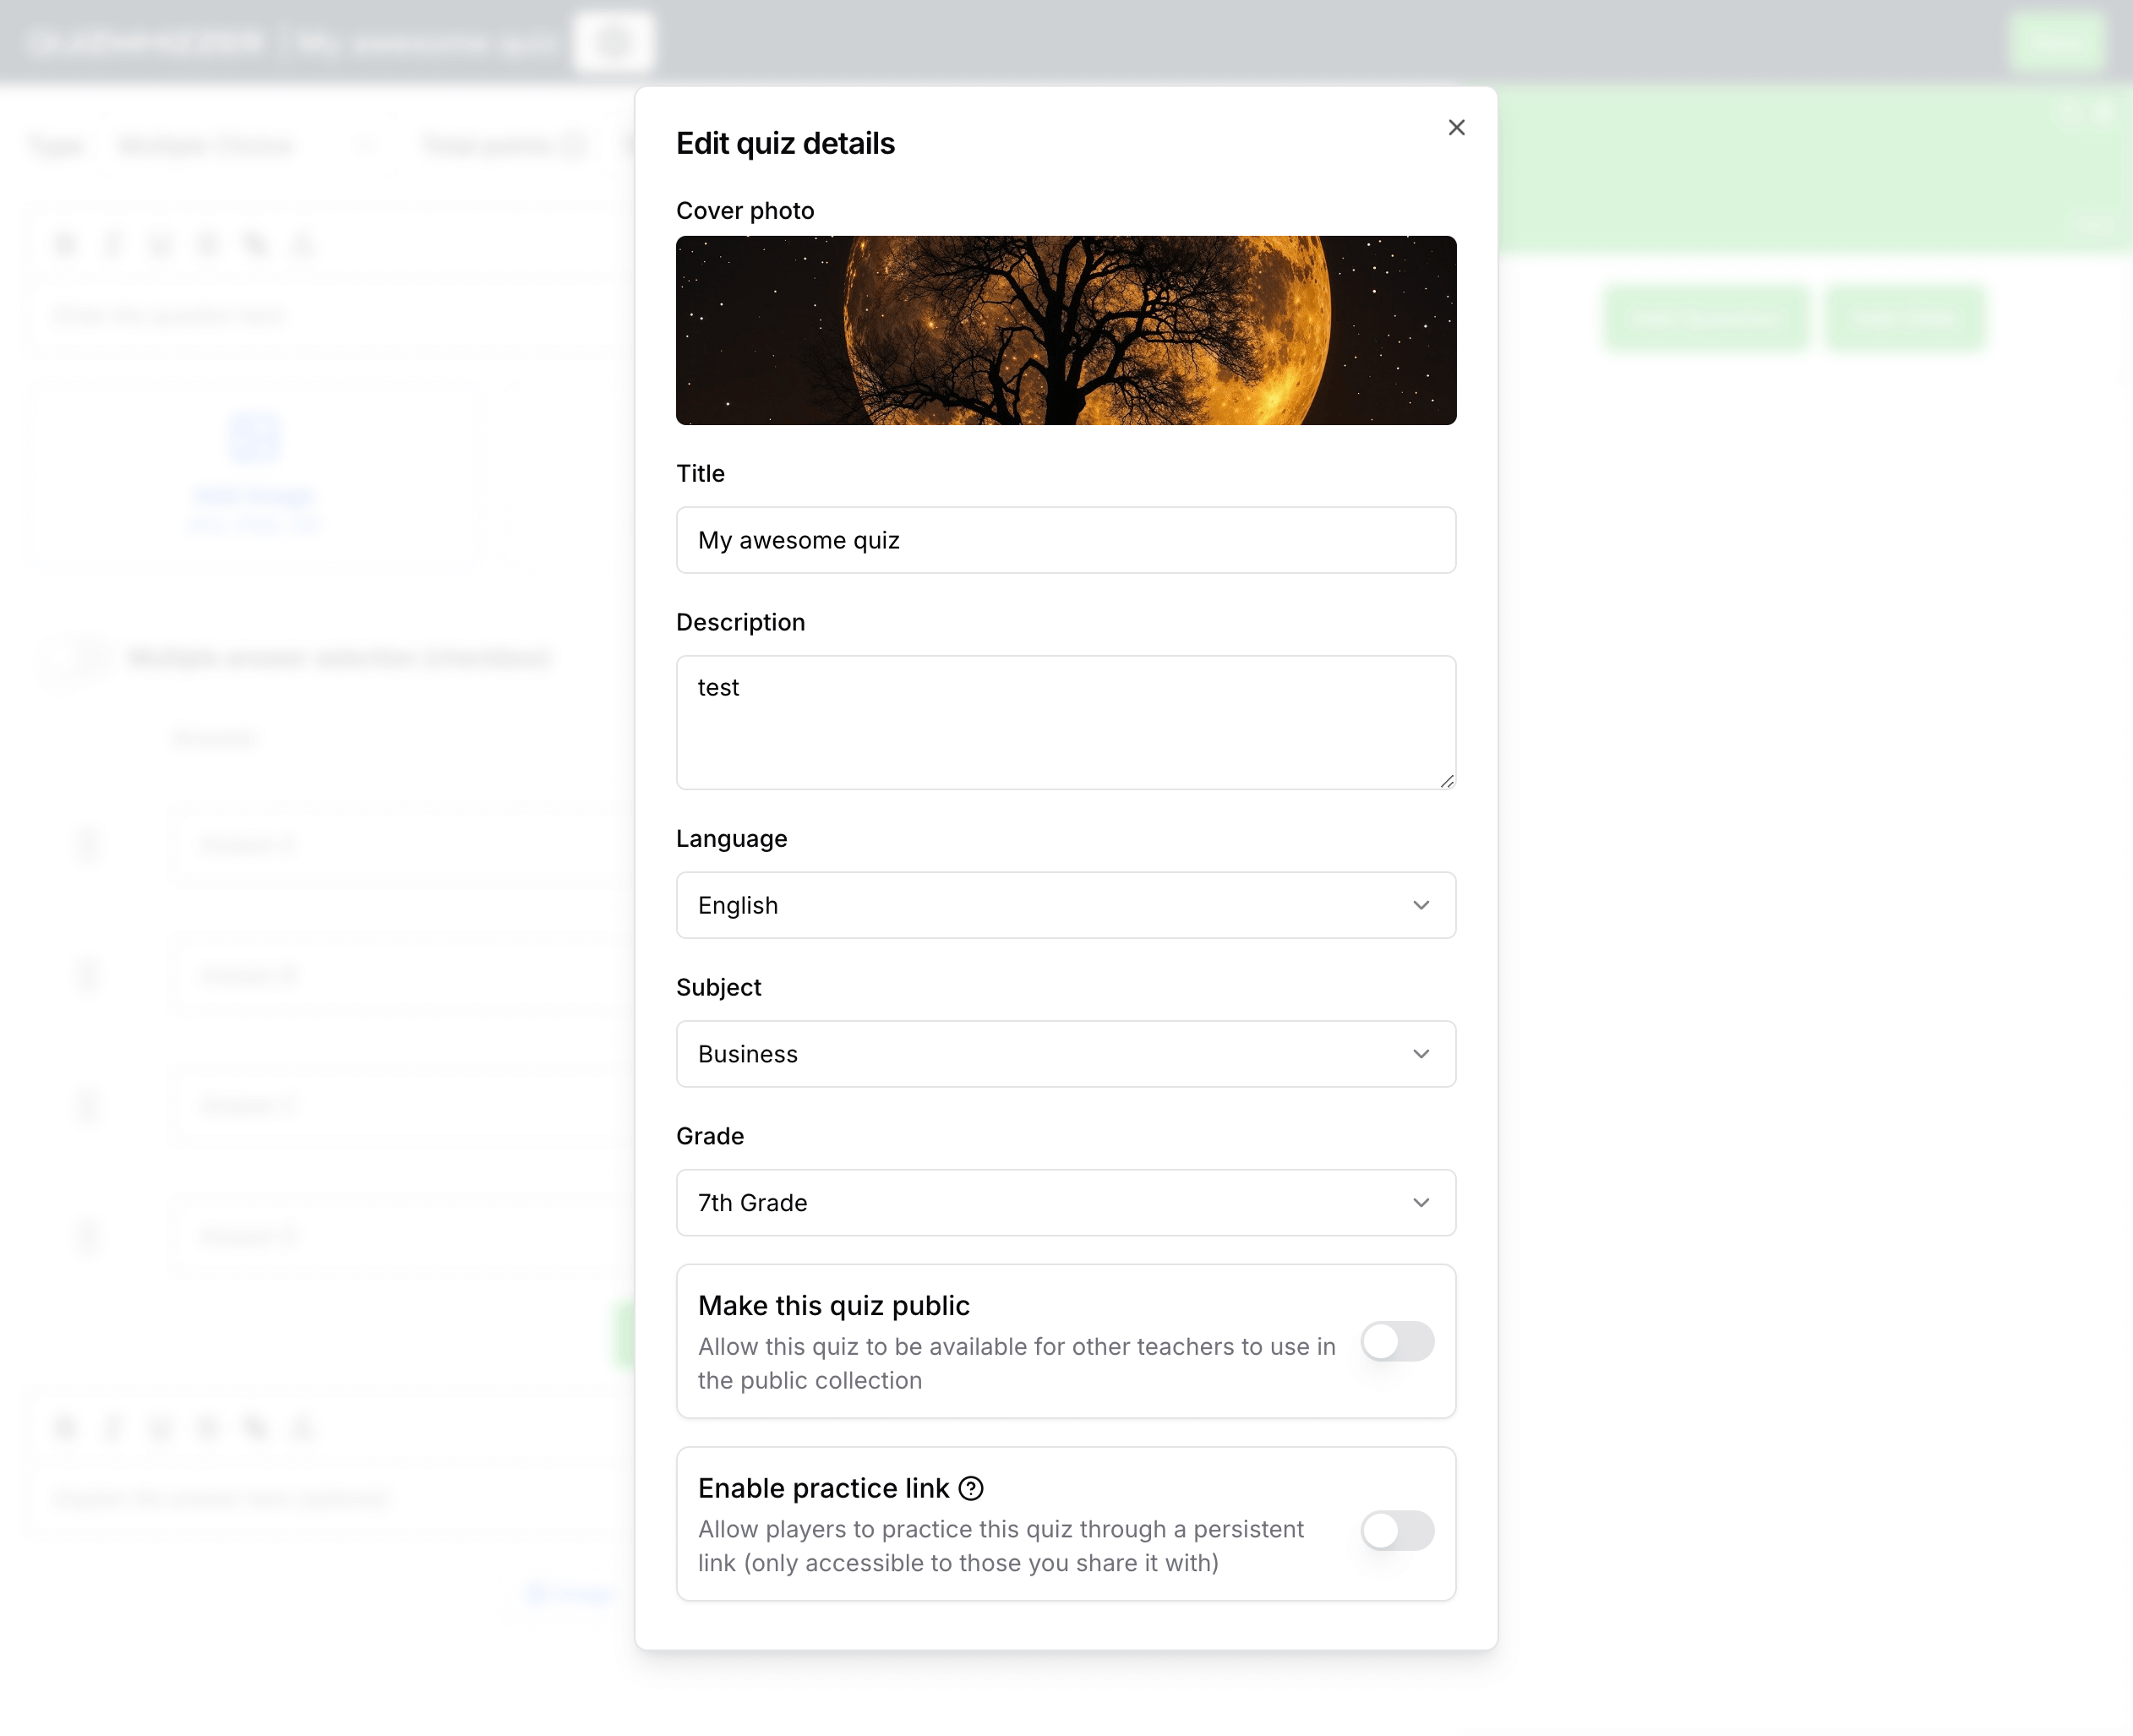Enable the practice link switch
This screenshot has width=2133, height=1736.
1397,1530
